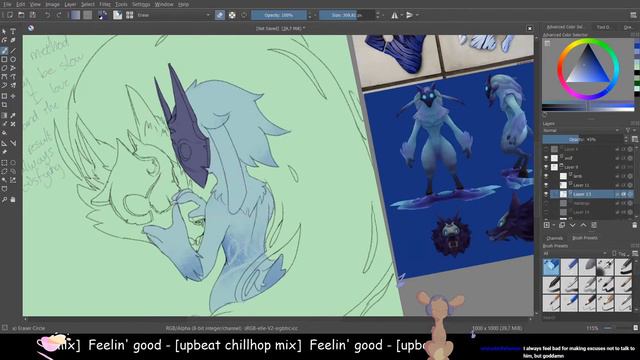This screenshot has width=640, height=360.
Task: Move the selected layer up
Action: point(583,225)
